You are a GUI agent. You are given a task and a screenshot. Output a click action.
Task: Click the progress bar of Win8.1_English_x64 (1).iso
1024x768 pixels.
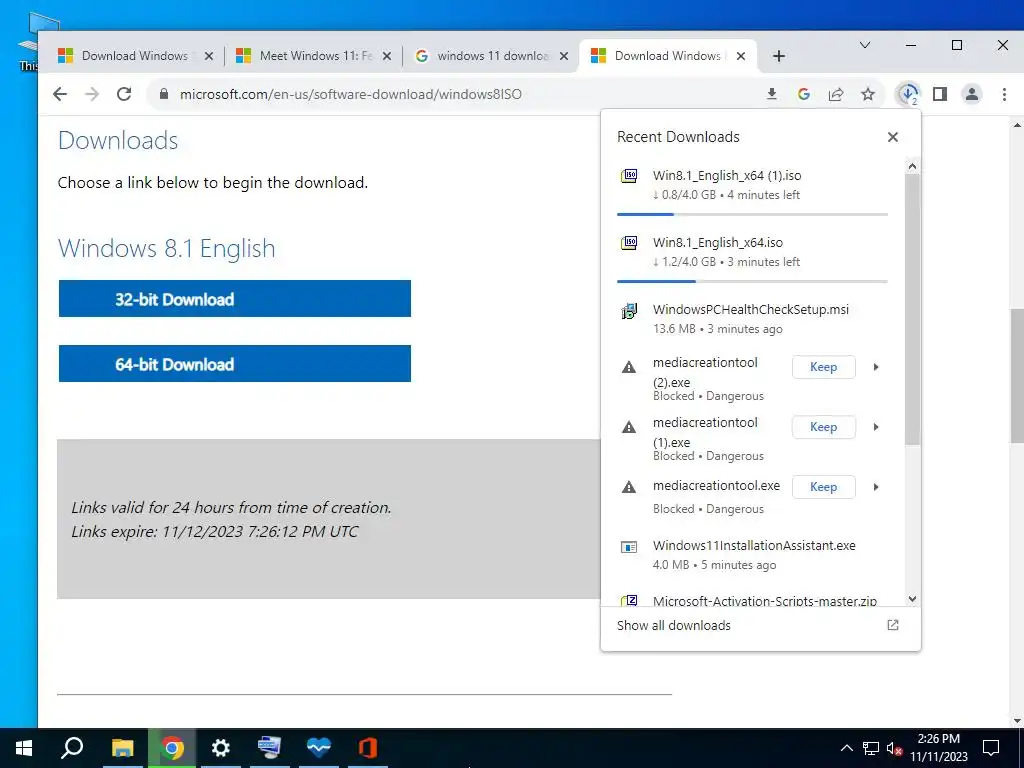[752, 214]
